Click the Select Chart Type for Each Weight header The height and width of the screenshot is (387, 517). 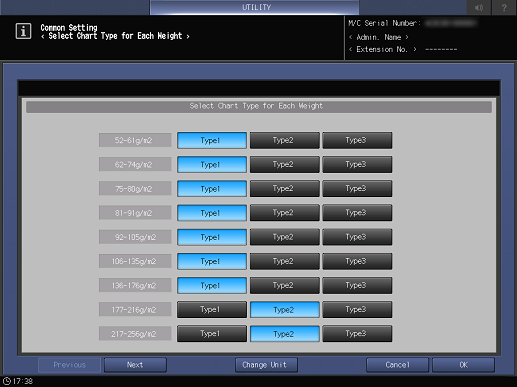pyautogui.click(x=259, y=107)
